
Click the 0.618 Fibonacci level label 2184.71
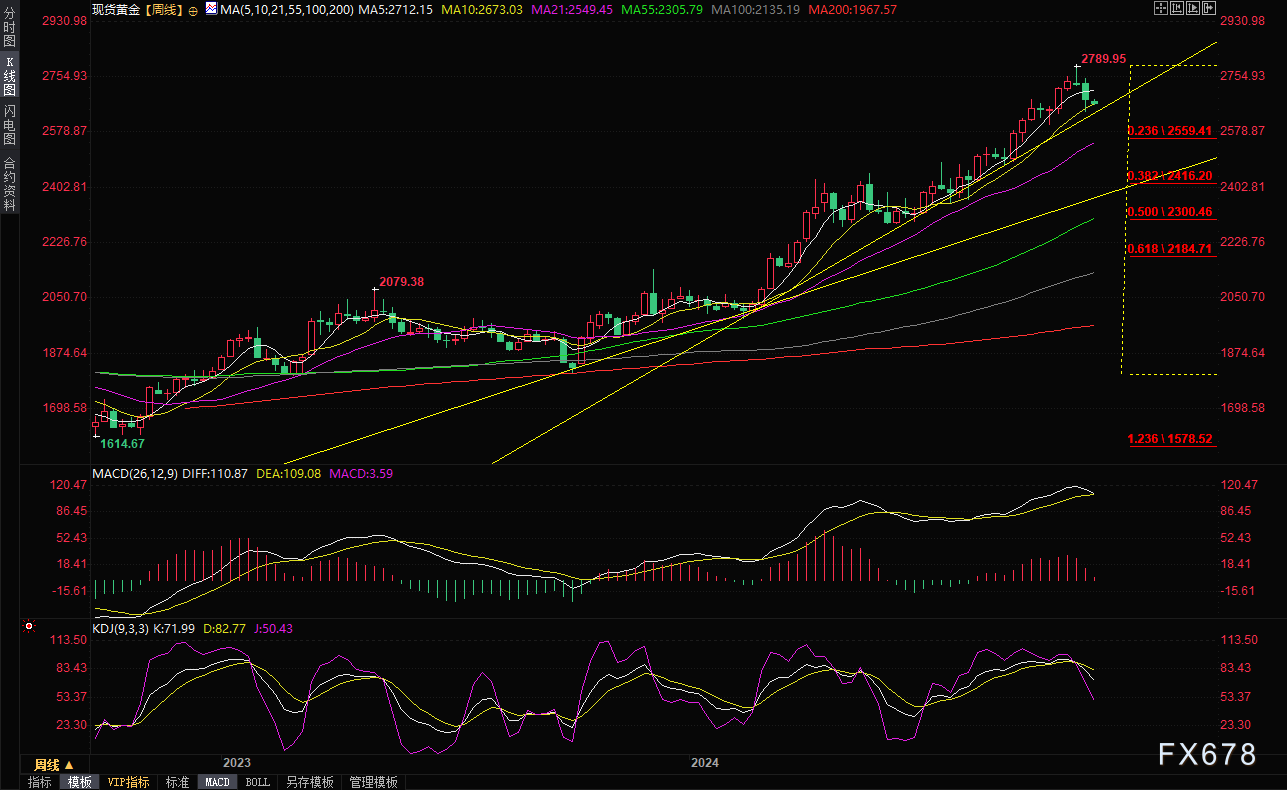pyautogui.click(x=1170, y=249)
